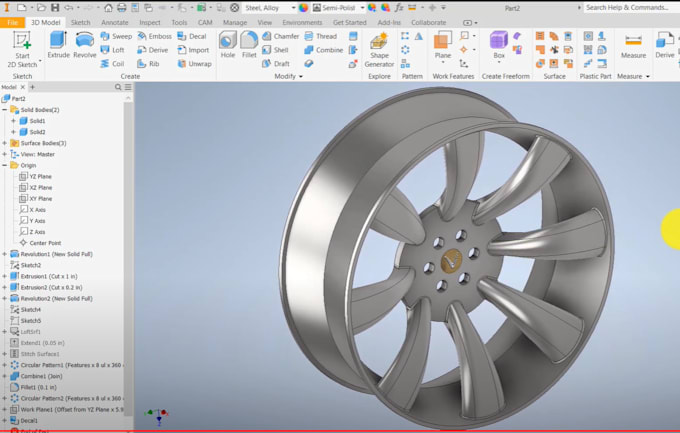
Task: Add a new browser panel tab
Action: [33, 87]
